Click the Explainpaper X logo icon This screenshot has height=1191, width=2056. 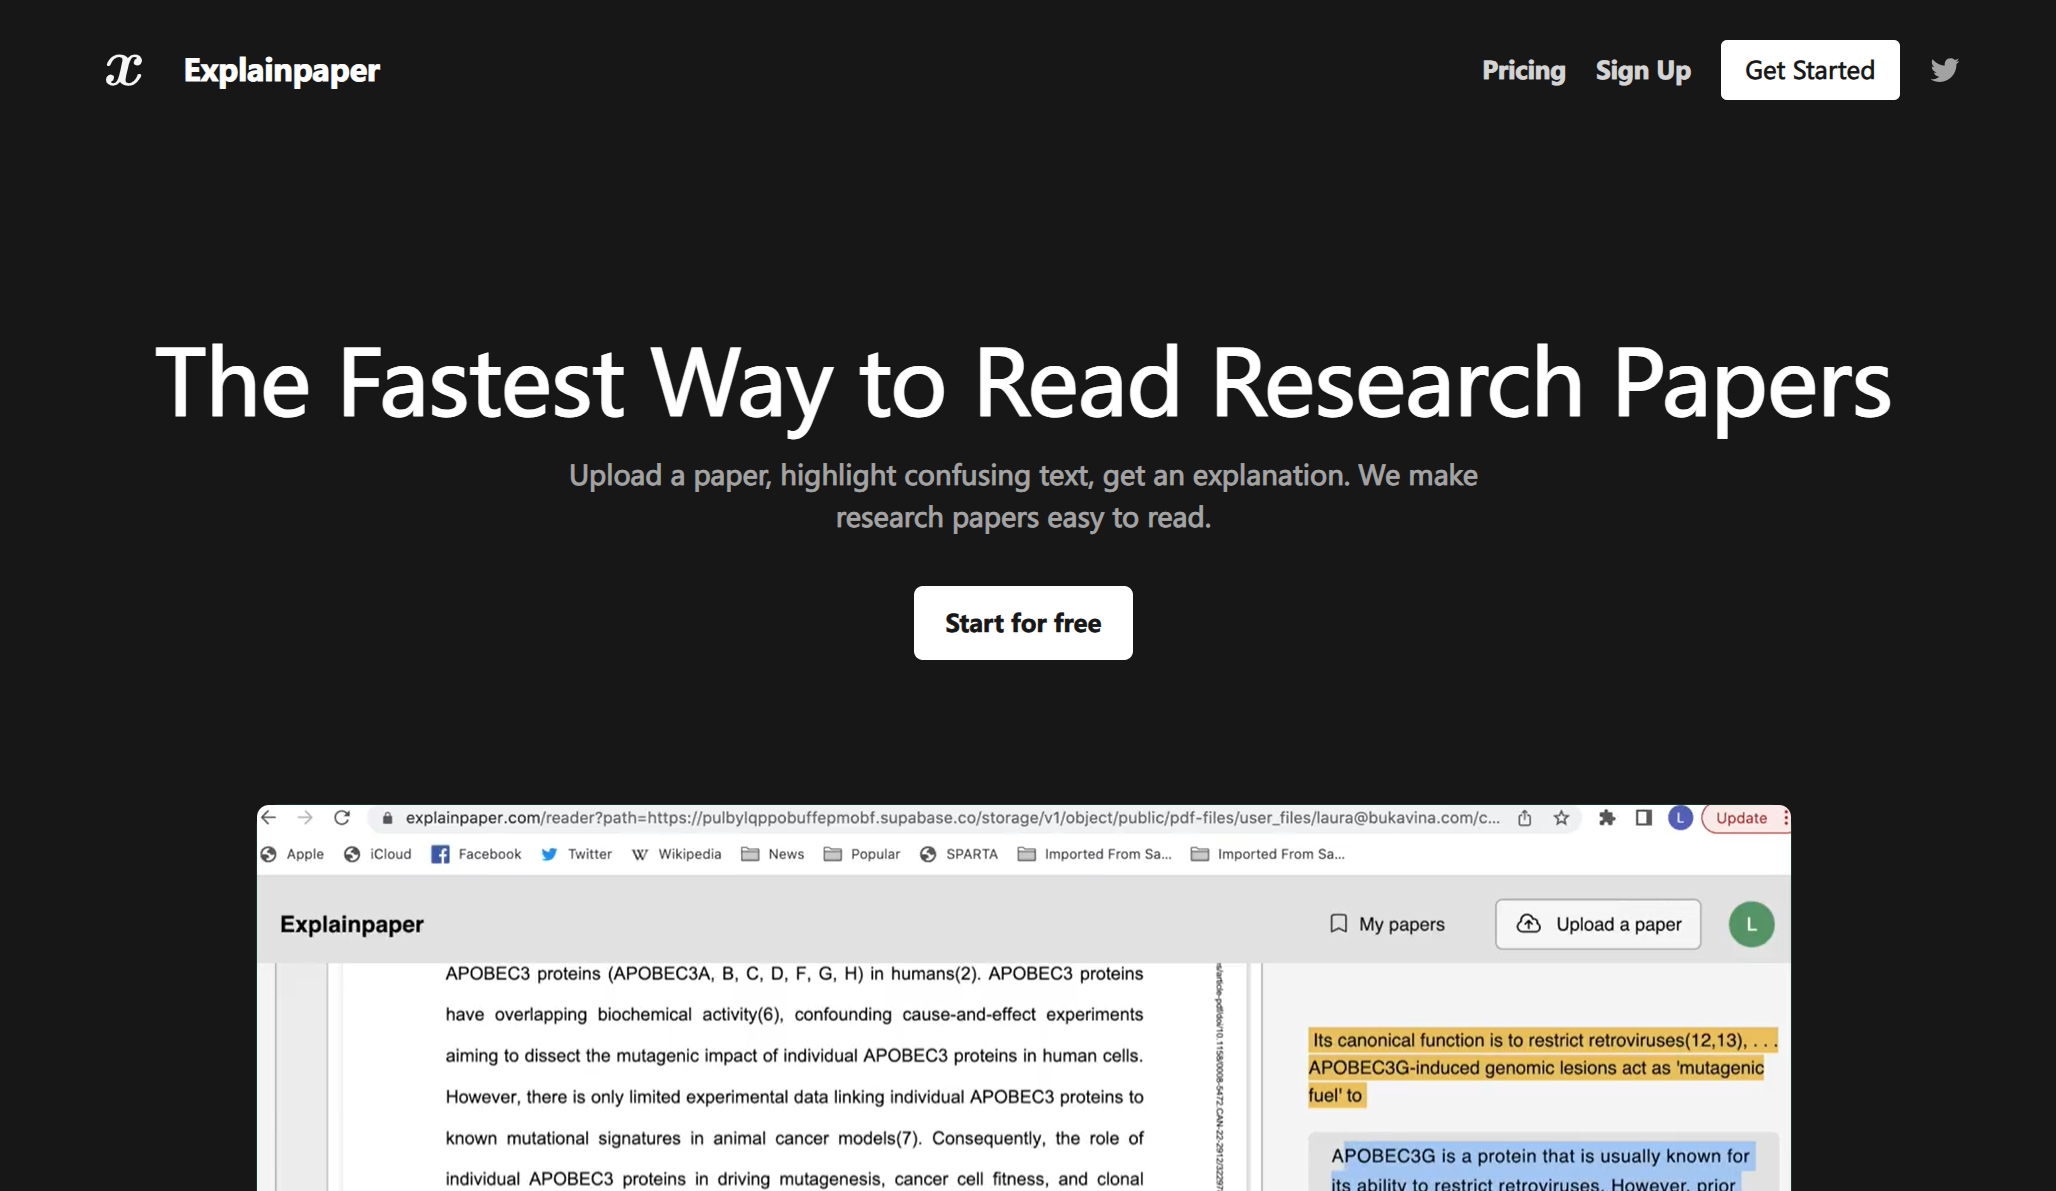(x=124, y=70)
